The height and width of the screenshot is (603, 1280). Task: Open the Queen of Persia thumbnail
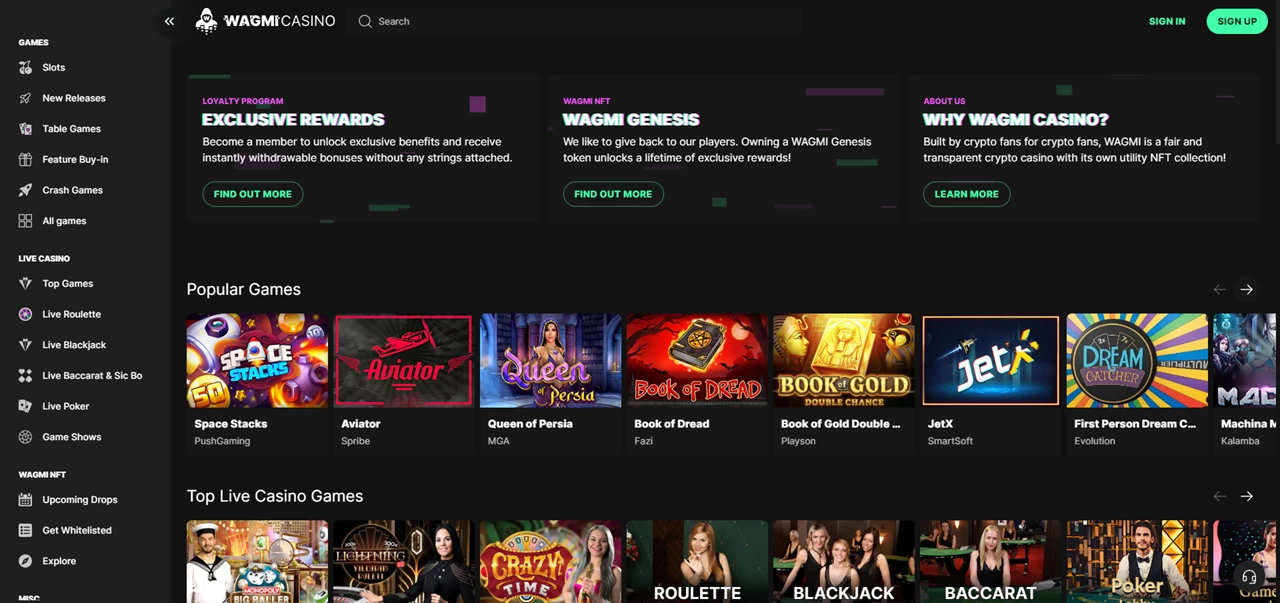[550, 360]
